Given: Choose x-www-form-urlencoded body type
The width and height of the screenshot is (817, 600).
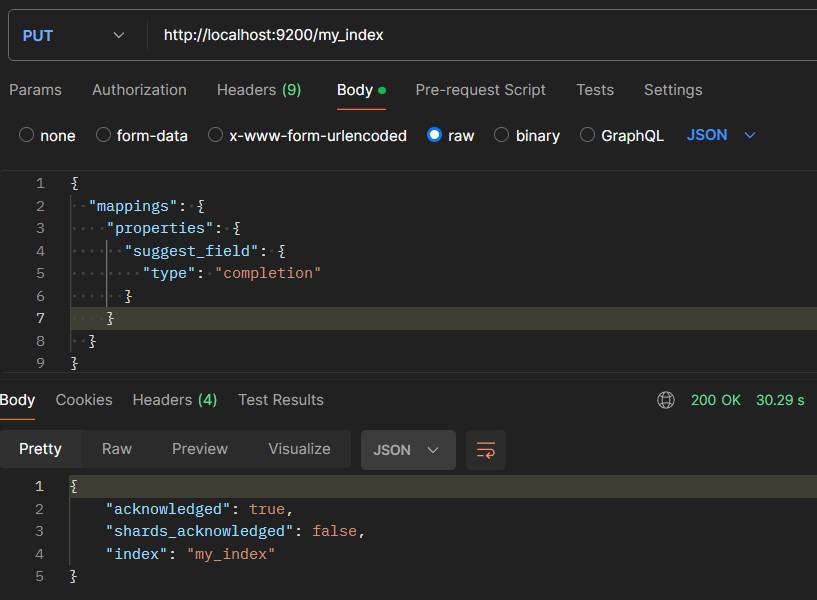Looking at the screenshot, I should [x=215, y=135].
